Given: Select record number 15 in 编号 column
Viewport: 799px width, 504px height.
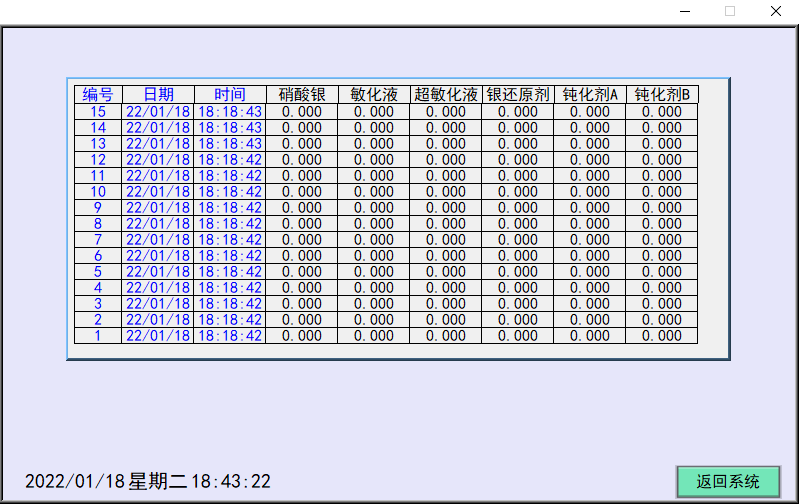Looking at the screenshot, I should [98, 112].
